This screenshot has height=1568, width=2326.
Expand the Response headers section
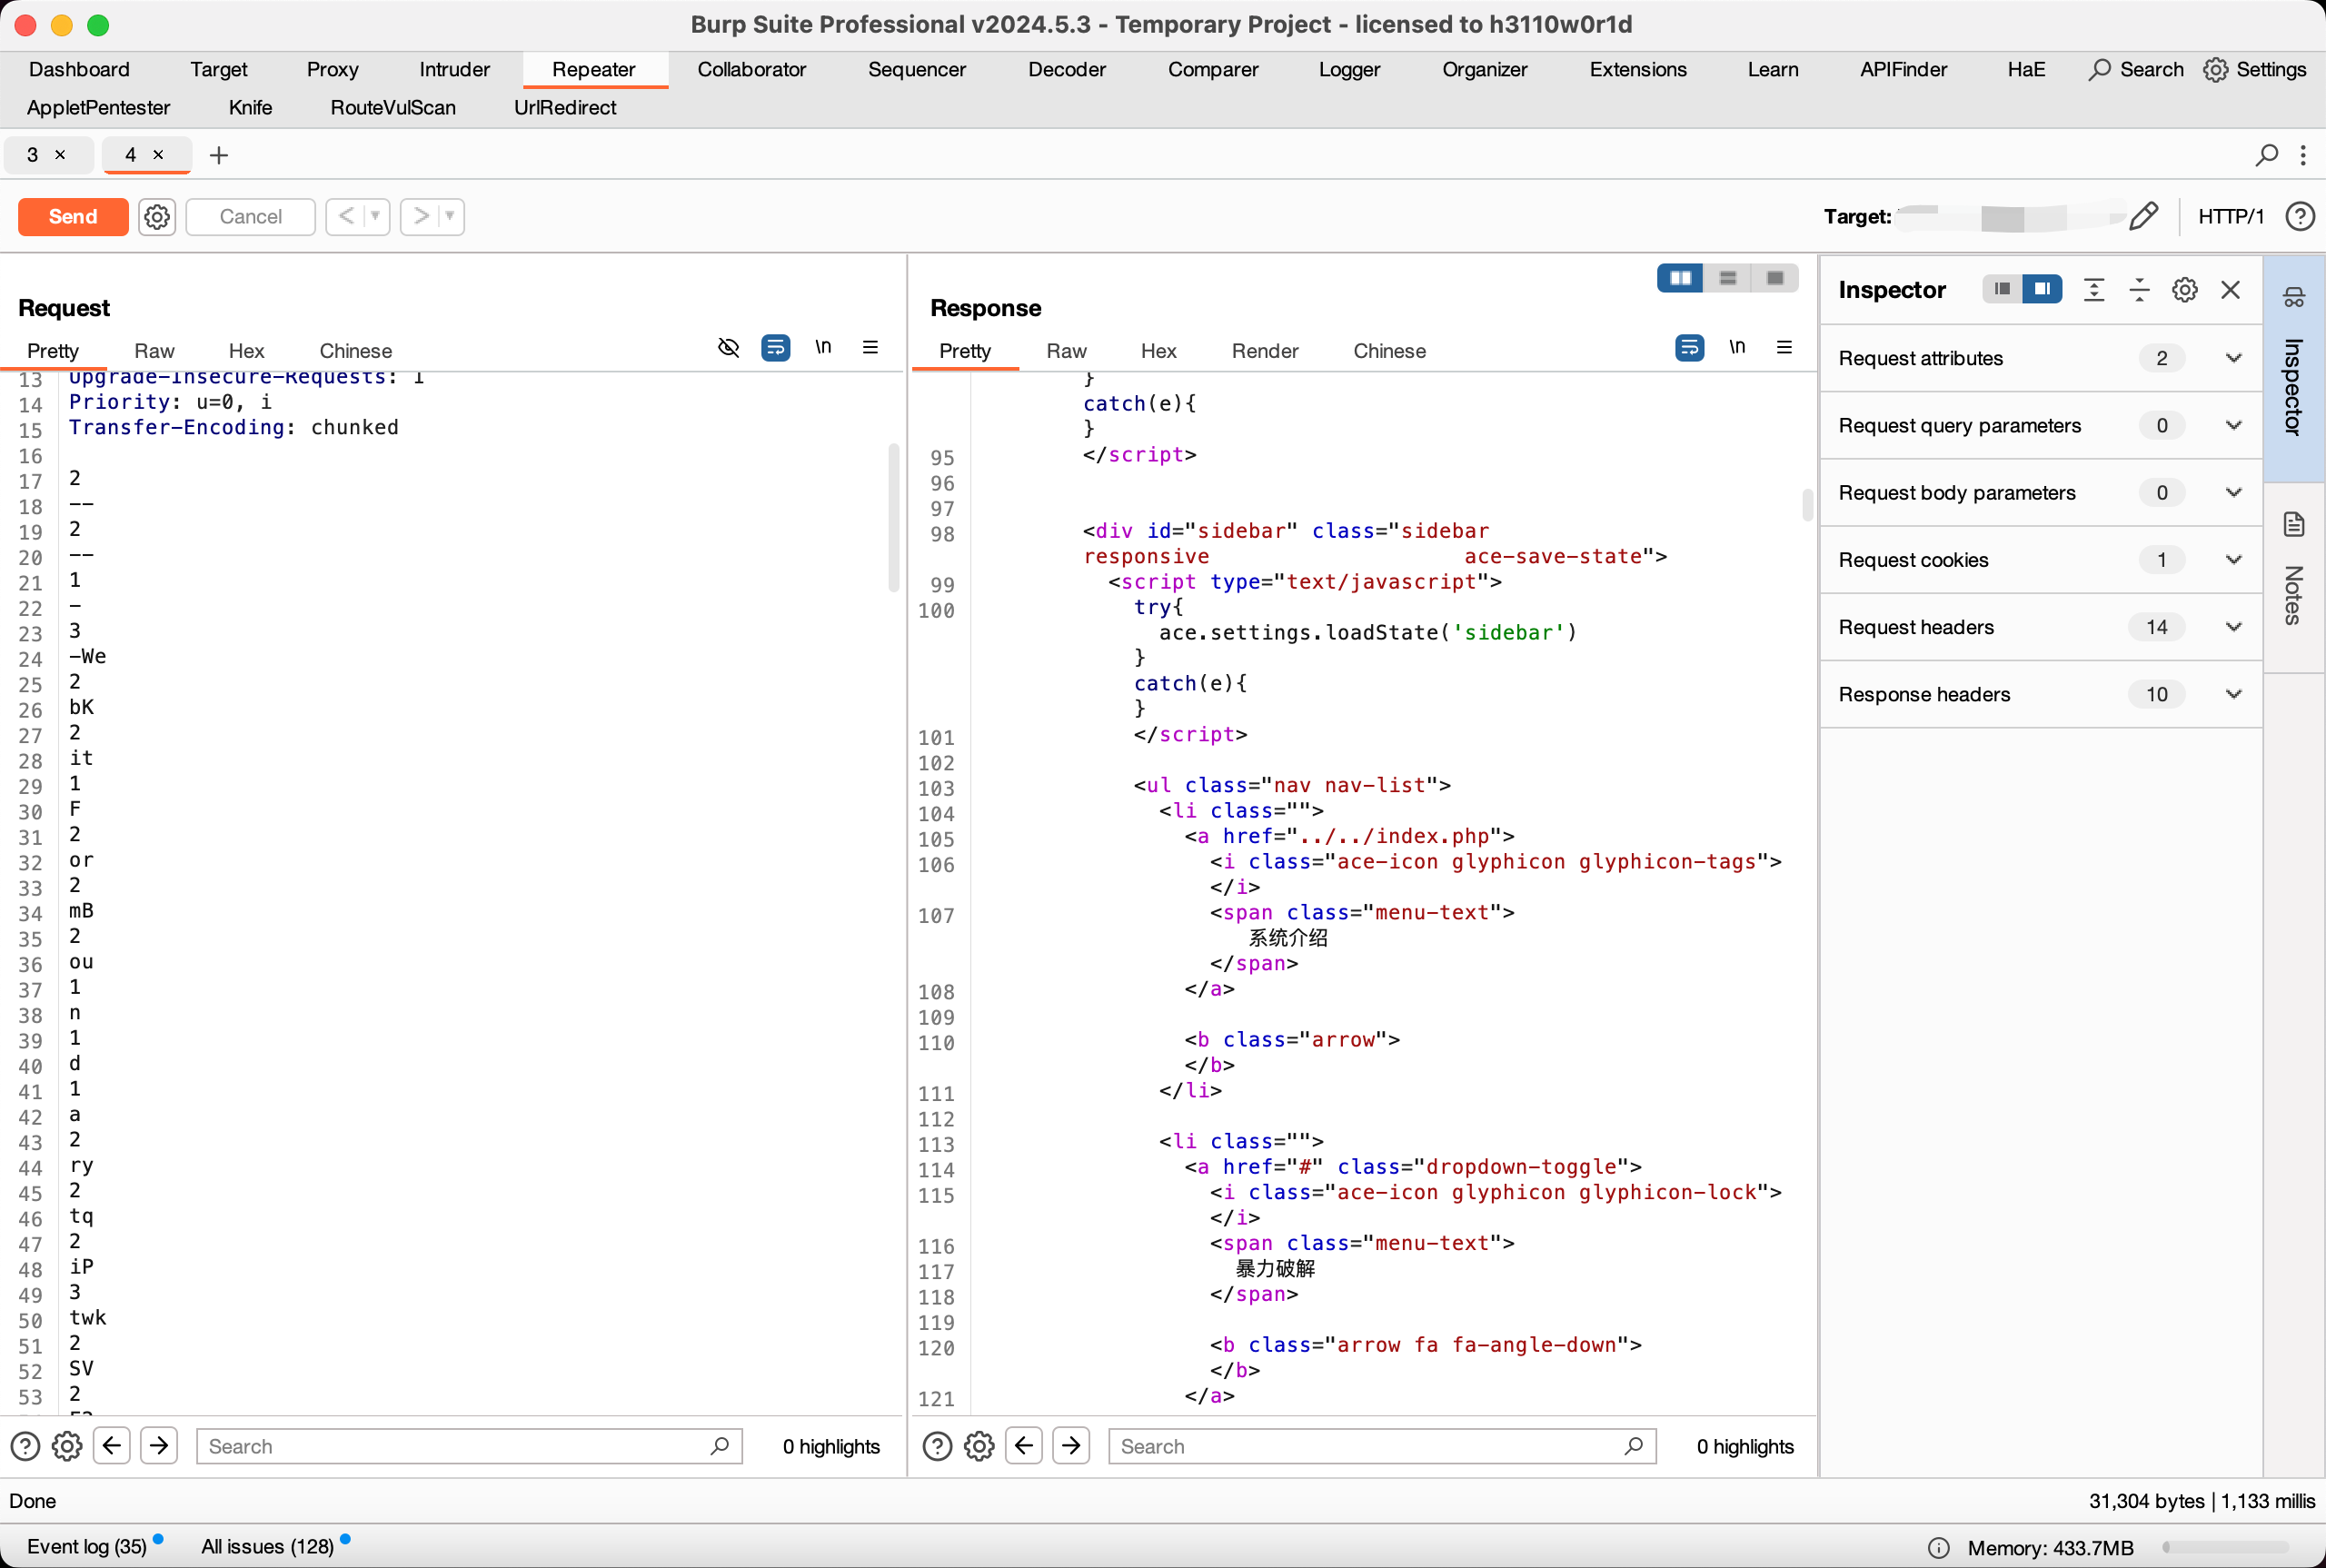2233,694
